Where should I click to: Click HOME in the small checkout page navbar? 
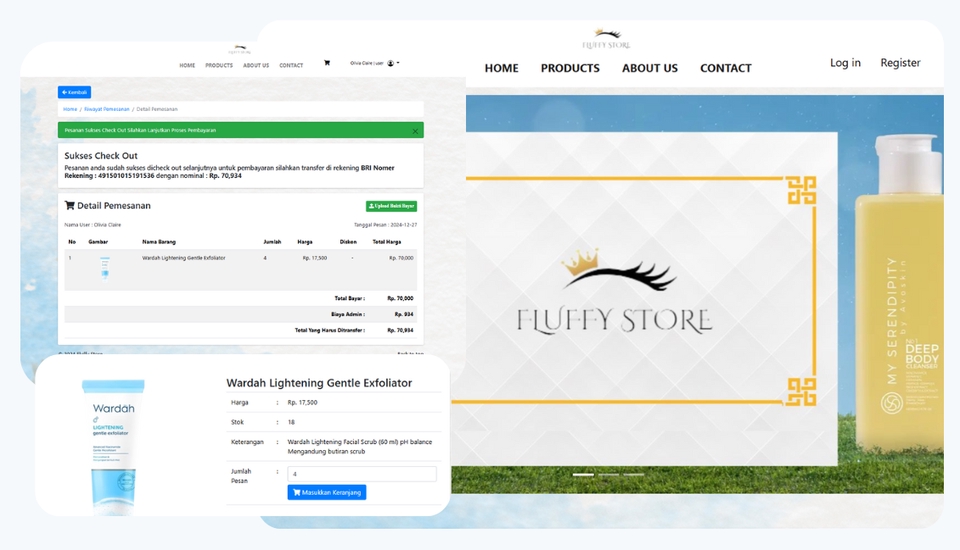pyautogui.click(x=187, y=65)
